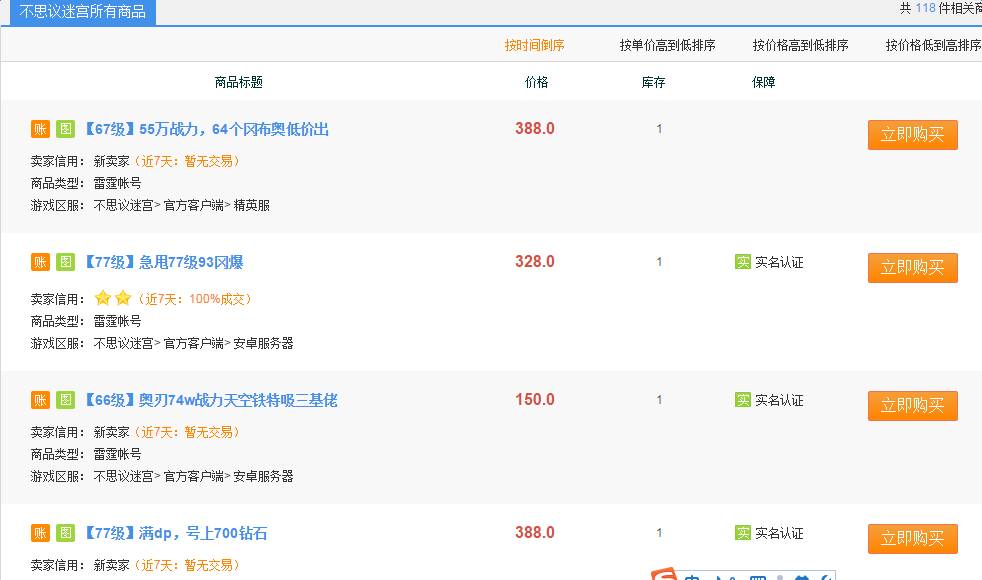Open listing 【67级】55万战力，64个冈布奥低价出
Image resolution: width=982 pixels, height=580 pixels.
coord(206,130)
